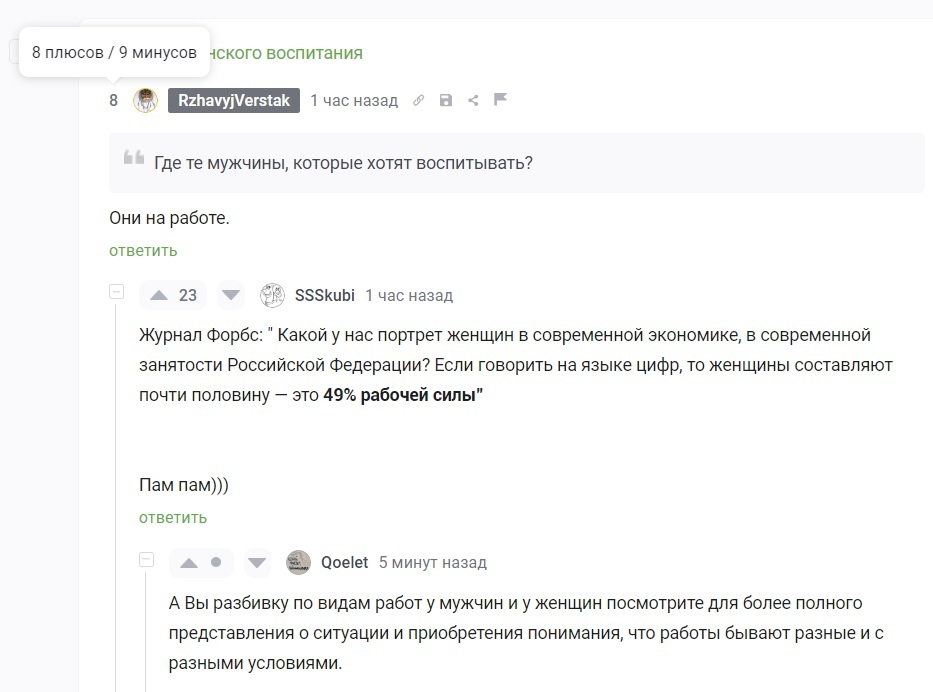
Task: Downvote Qoelet's comment
Action: 257,563
